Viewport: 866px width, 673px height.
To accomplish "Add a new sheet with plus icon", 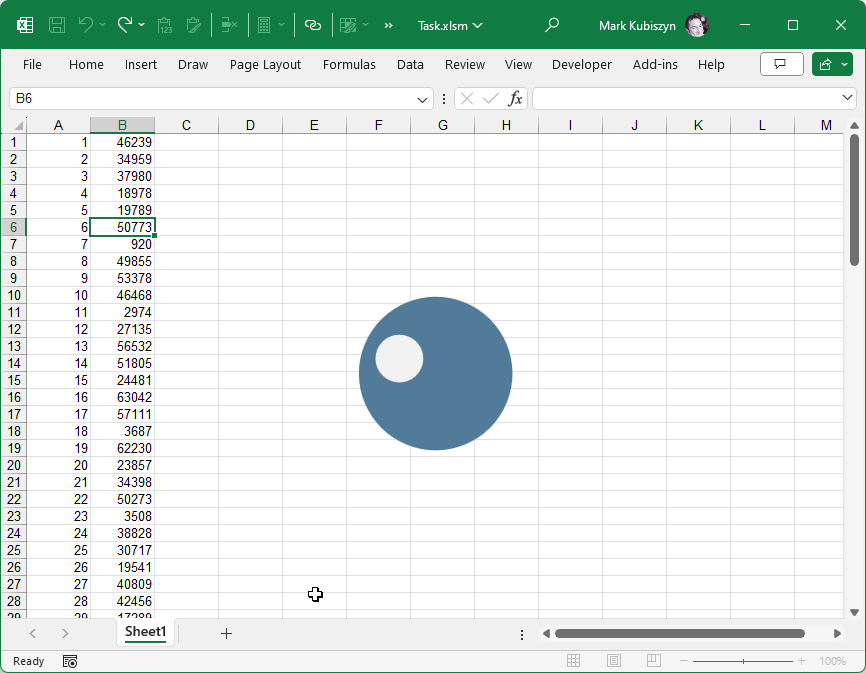I will (226, 633).
